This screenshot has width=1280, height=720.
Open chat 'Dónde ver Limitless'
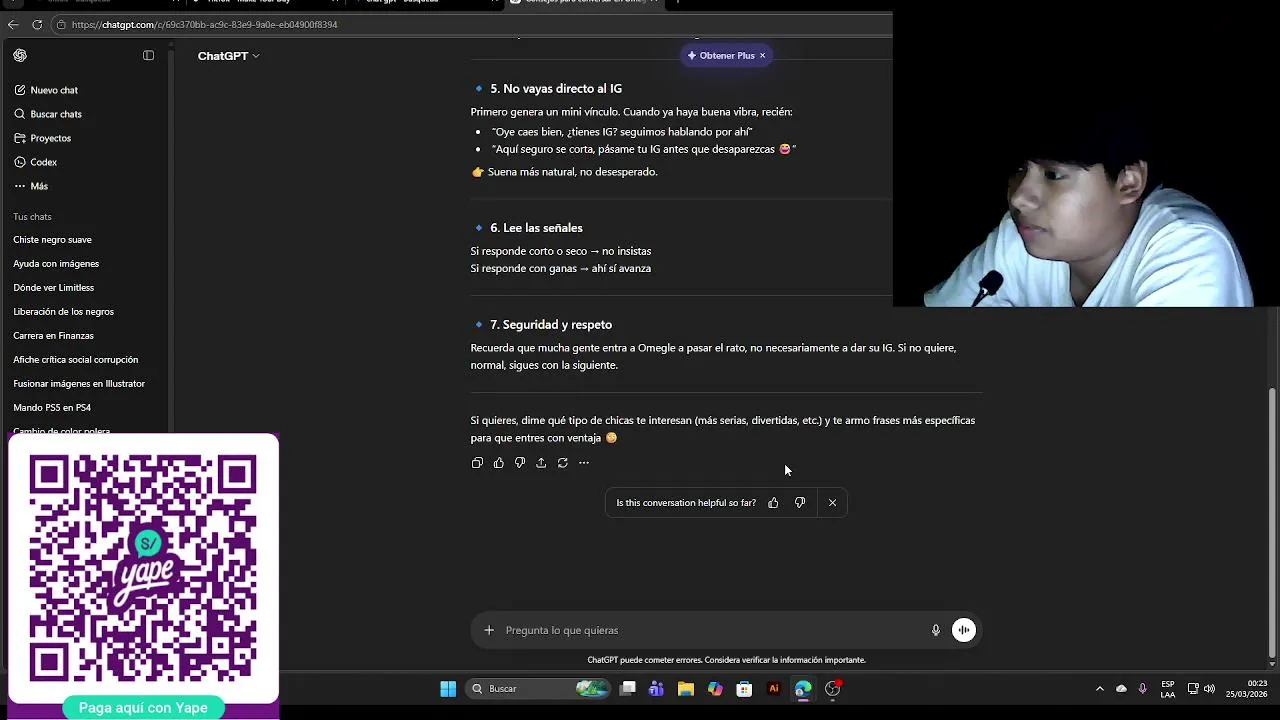pos(53,288)
